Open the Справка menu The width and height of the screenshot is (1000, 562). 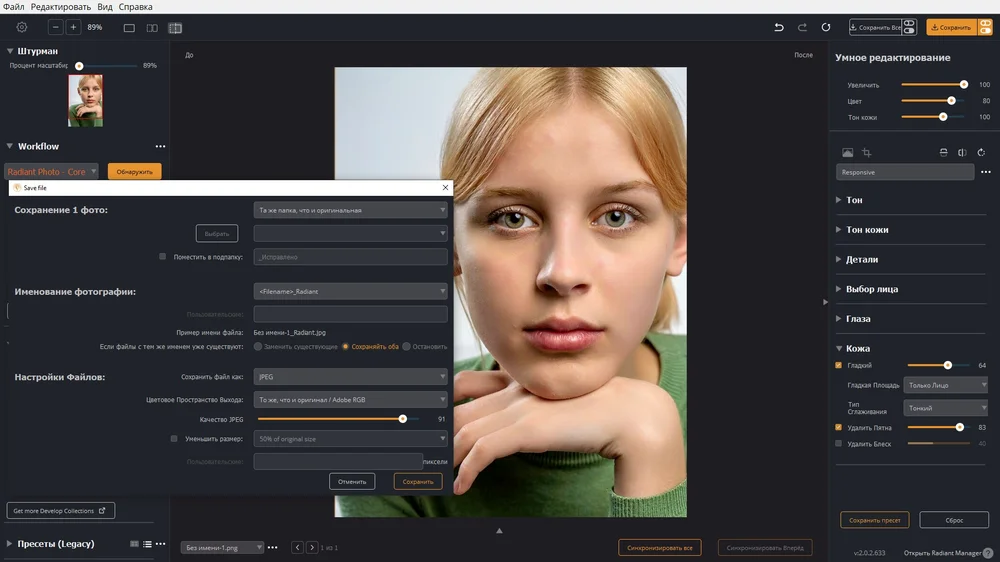click(135, 6)
